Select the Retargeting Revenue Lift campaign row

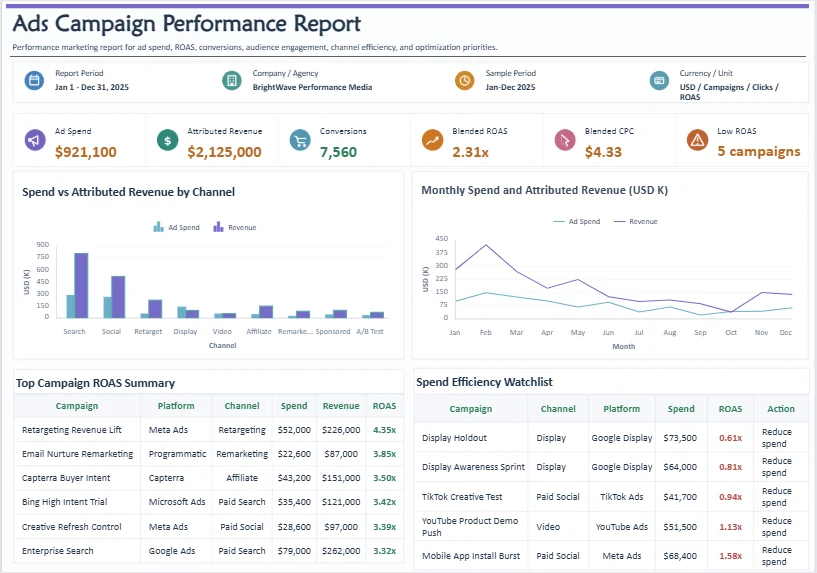pyautogui.click(x=208, y=430)
